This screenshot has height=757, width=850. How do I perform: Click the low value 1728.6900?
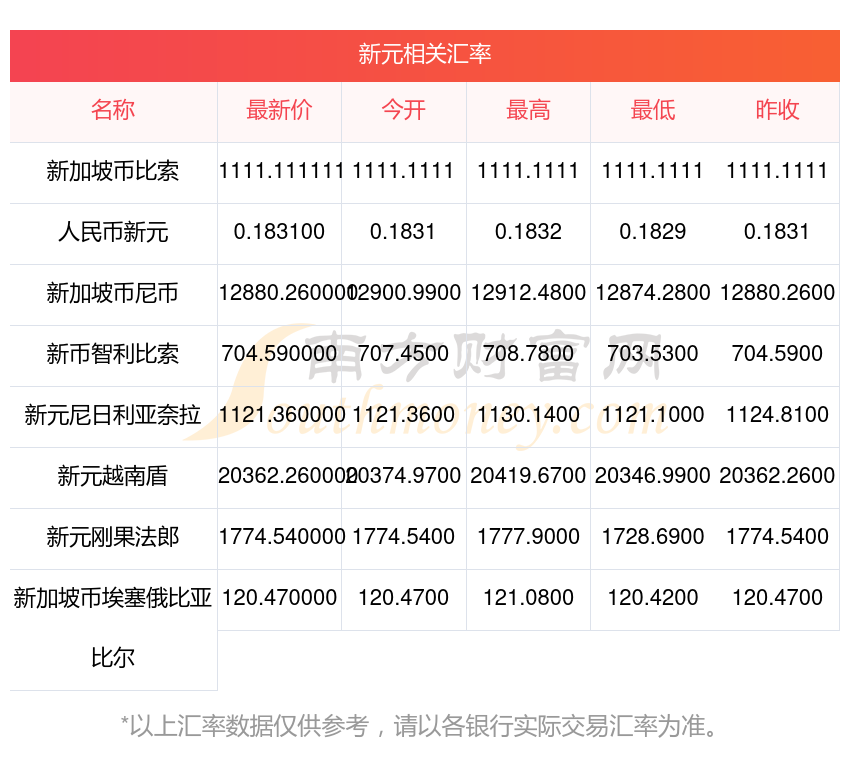tap(653, 537)
